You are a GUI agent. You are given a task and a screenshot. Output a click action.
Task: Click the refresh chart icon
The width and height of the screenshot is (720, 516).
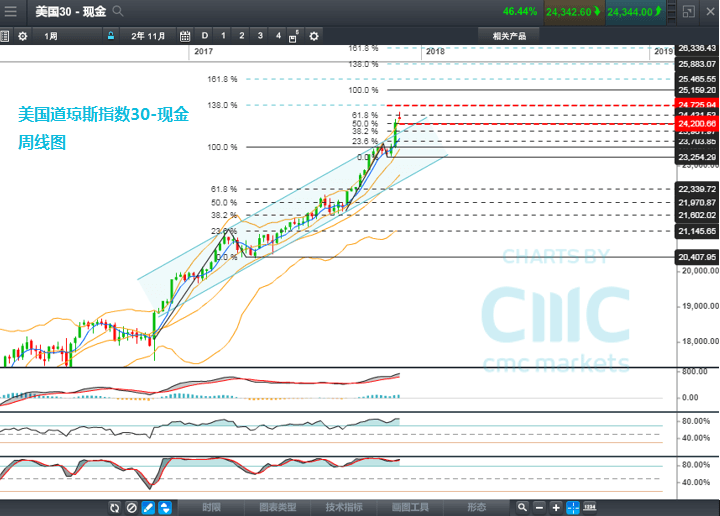click(x=114, y=508)
